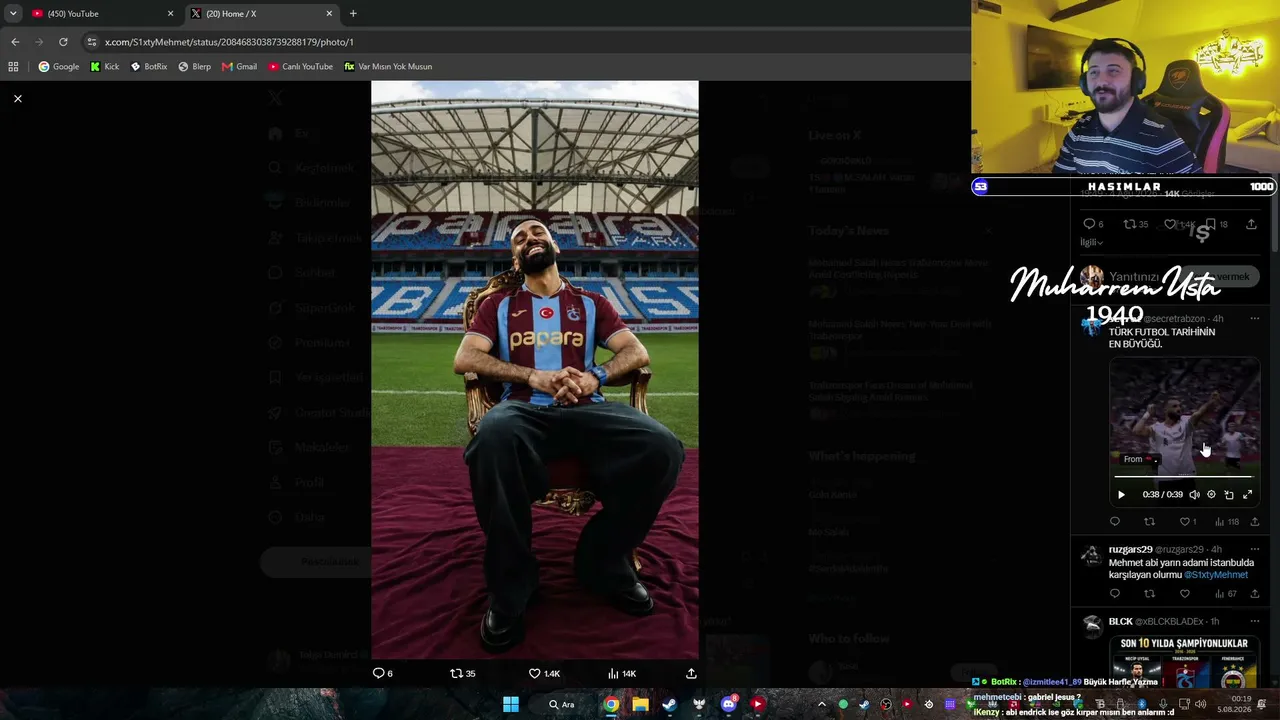View site information icon in address bar
This screenshot has width=1280, height=720.
[92, 42]
